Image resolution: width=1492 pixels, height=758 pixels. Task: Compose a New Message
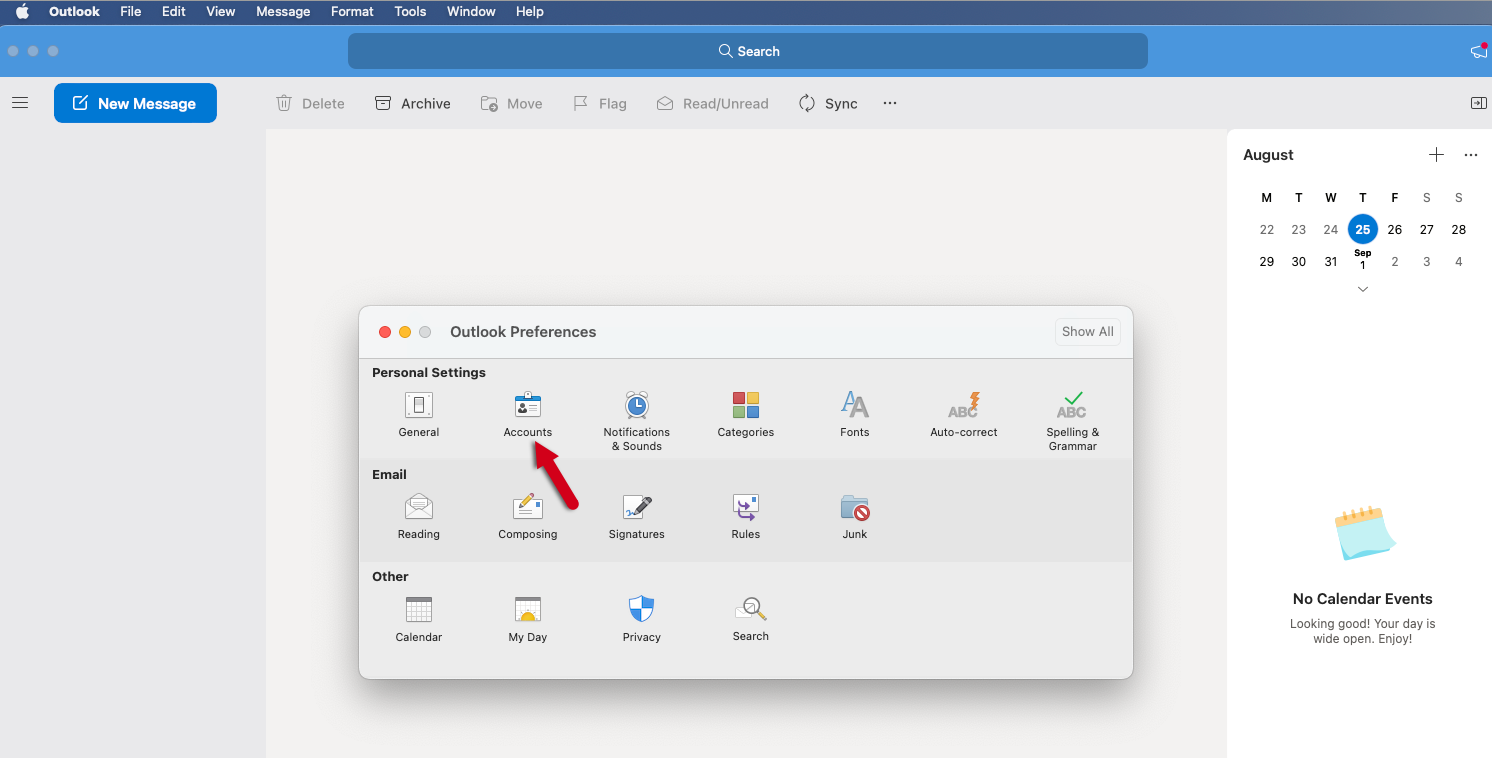[135, 103]
